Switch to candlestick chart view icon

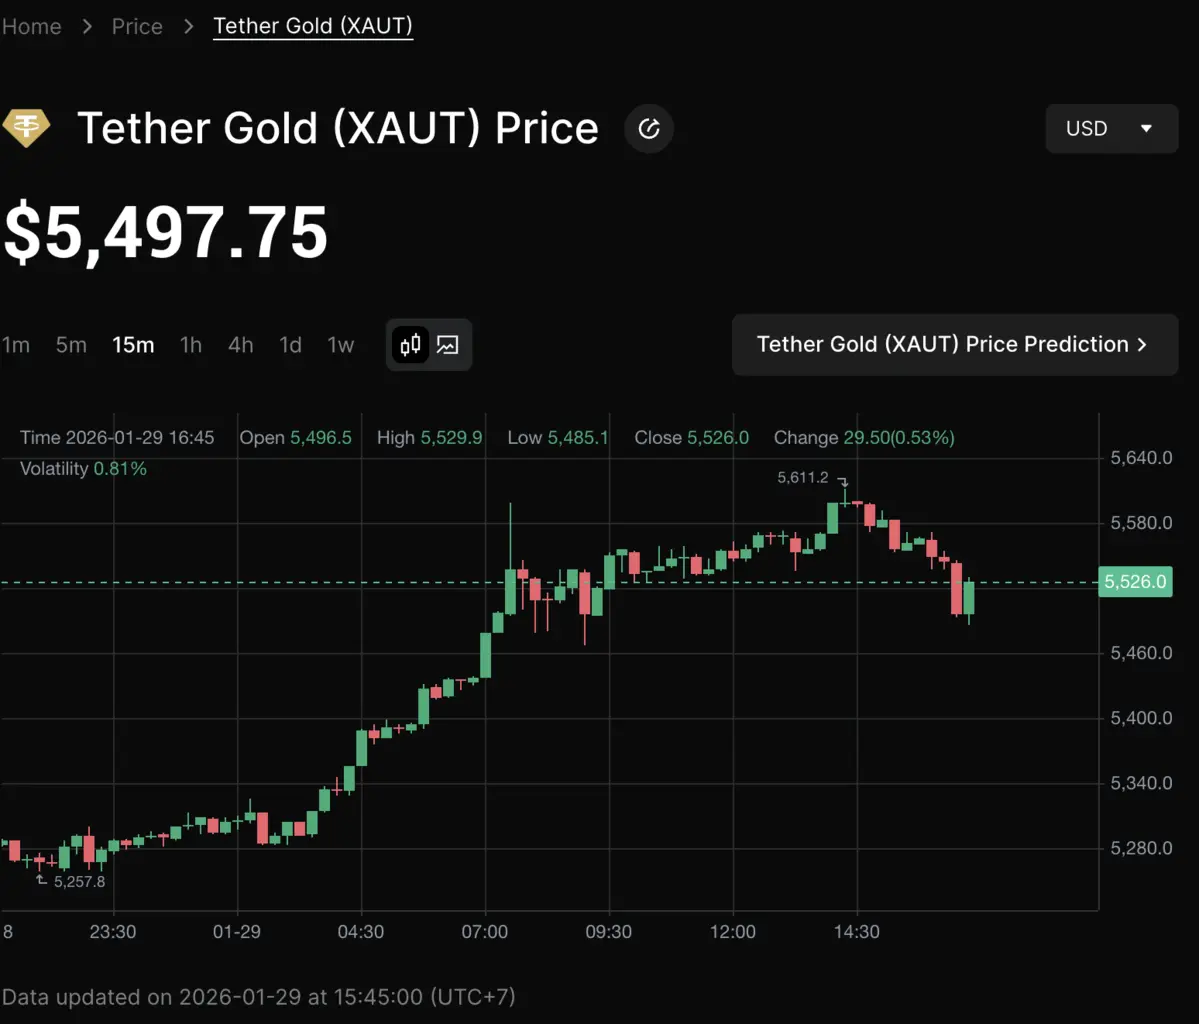pos(411,345)
